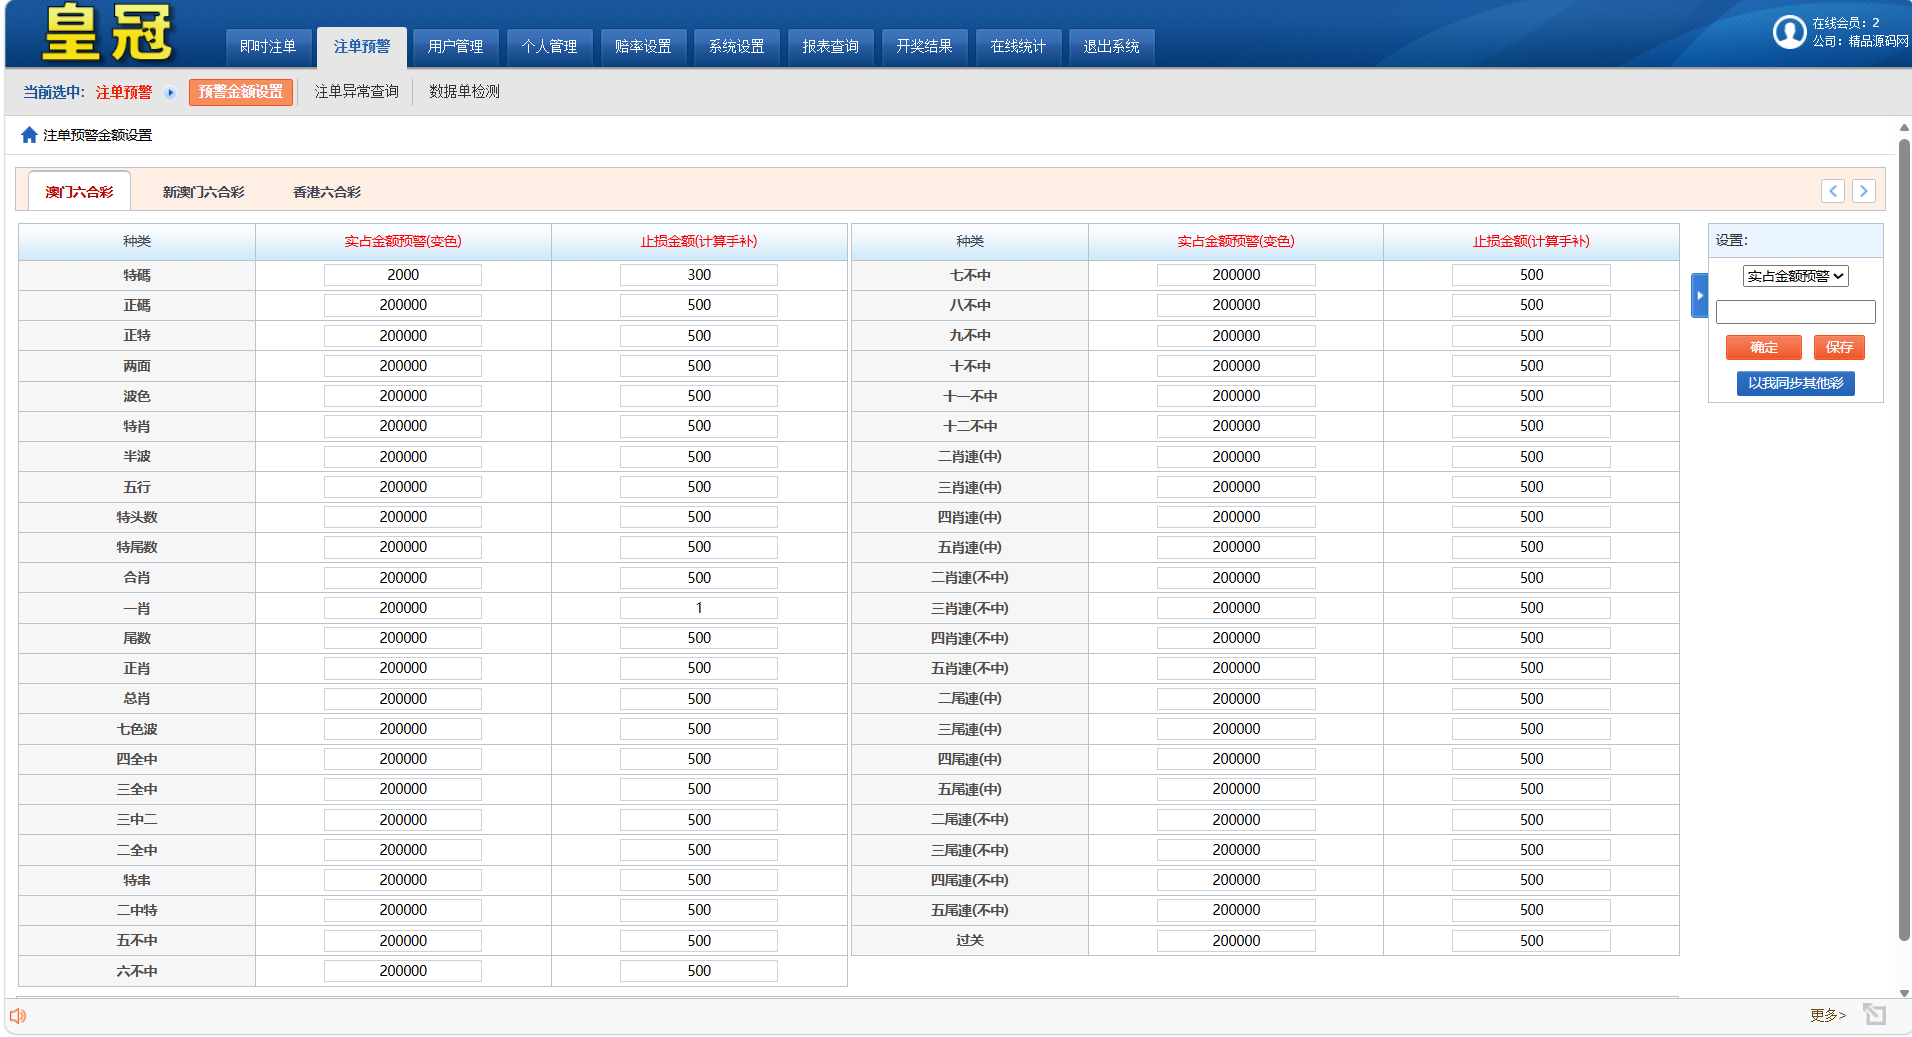Click the 以我同步其他彩 button
The width and height of the screenshot is (1912, 1037).
1795,384
